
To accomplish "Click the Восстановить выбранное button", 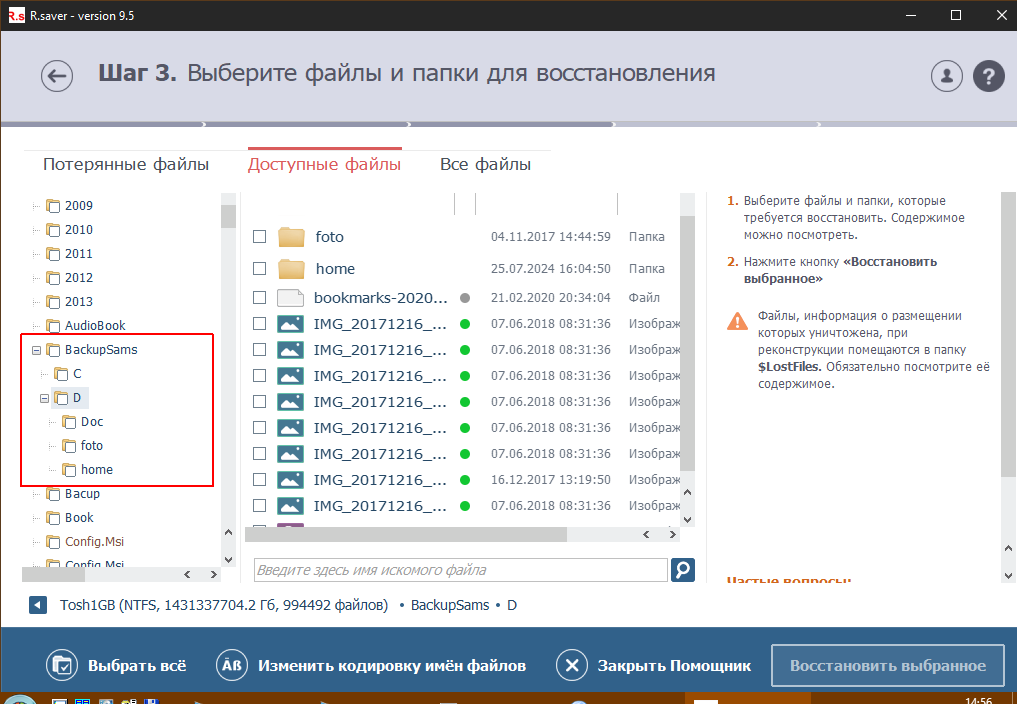I will 887,666.
